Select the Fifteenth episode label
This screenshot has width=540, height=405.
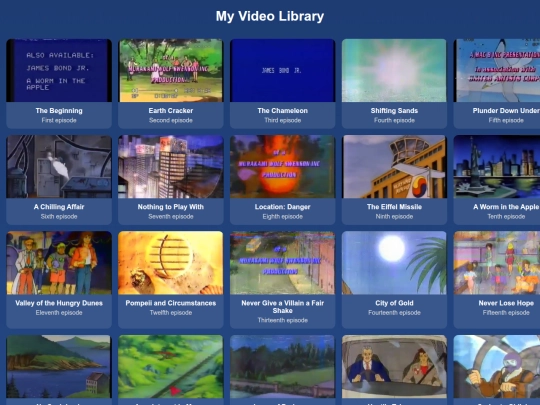click(506, 313)
